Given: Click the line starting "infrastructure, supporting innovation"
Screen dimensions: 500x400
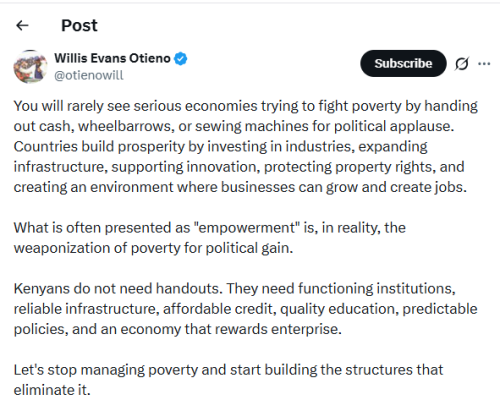Looking at the screenshot, I should pos(239,167).
